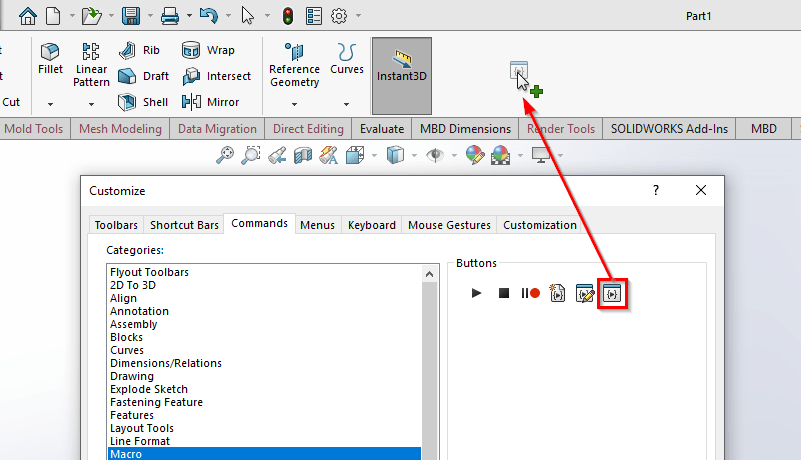Open the Mouse Gestures tab
The height and width of the screenshot is (460, 801).
[x=449, y=225]
